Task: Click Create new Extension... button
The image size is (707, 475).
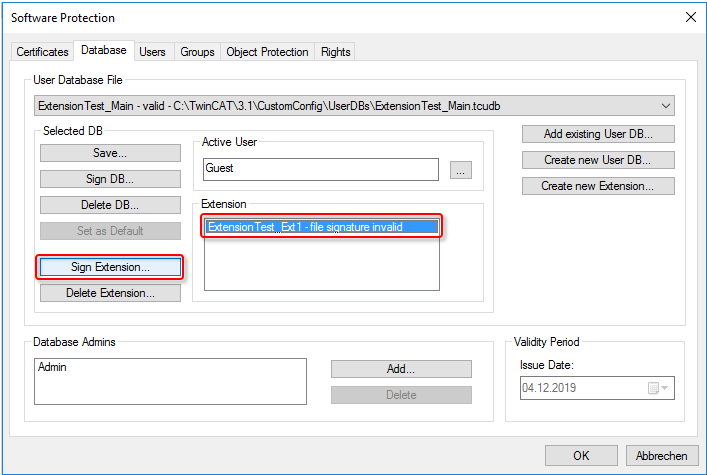Action: (598, 186)
